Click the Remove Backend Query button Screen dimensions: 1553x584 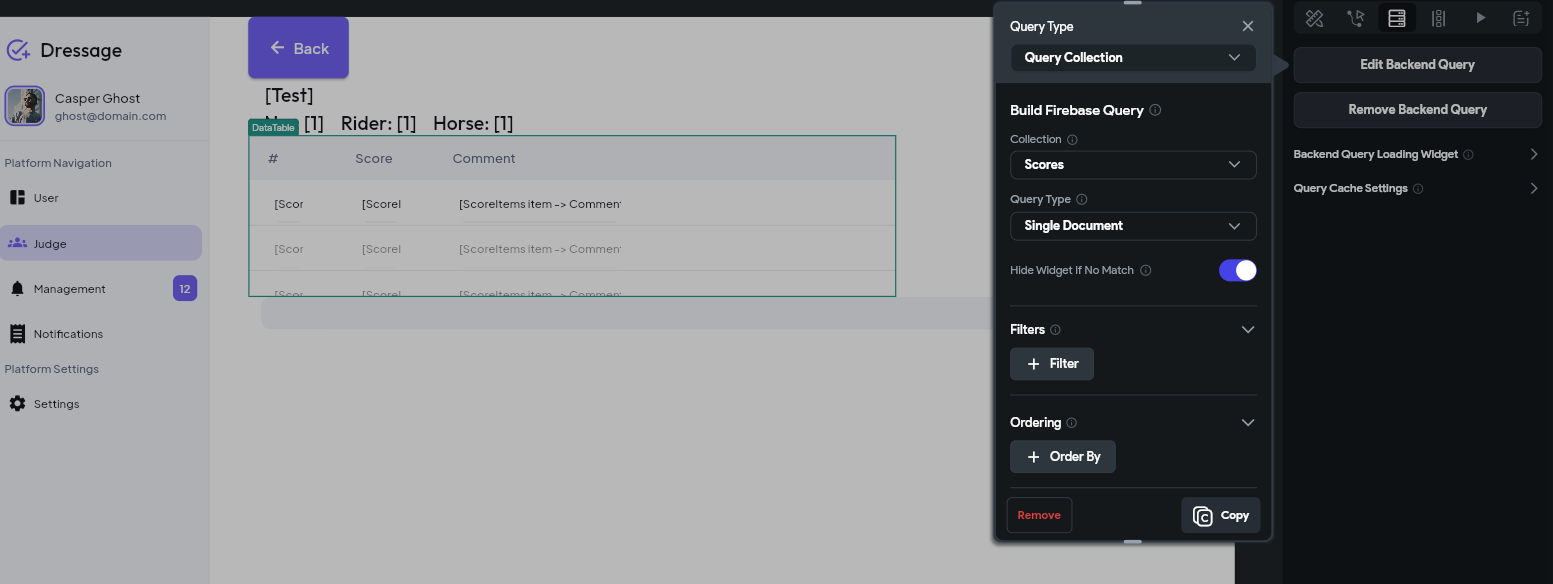(x=1417, y=110)
